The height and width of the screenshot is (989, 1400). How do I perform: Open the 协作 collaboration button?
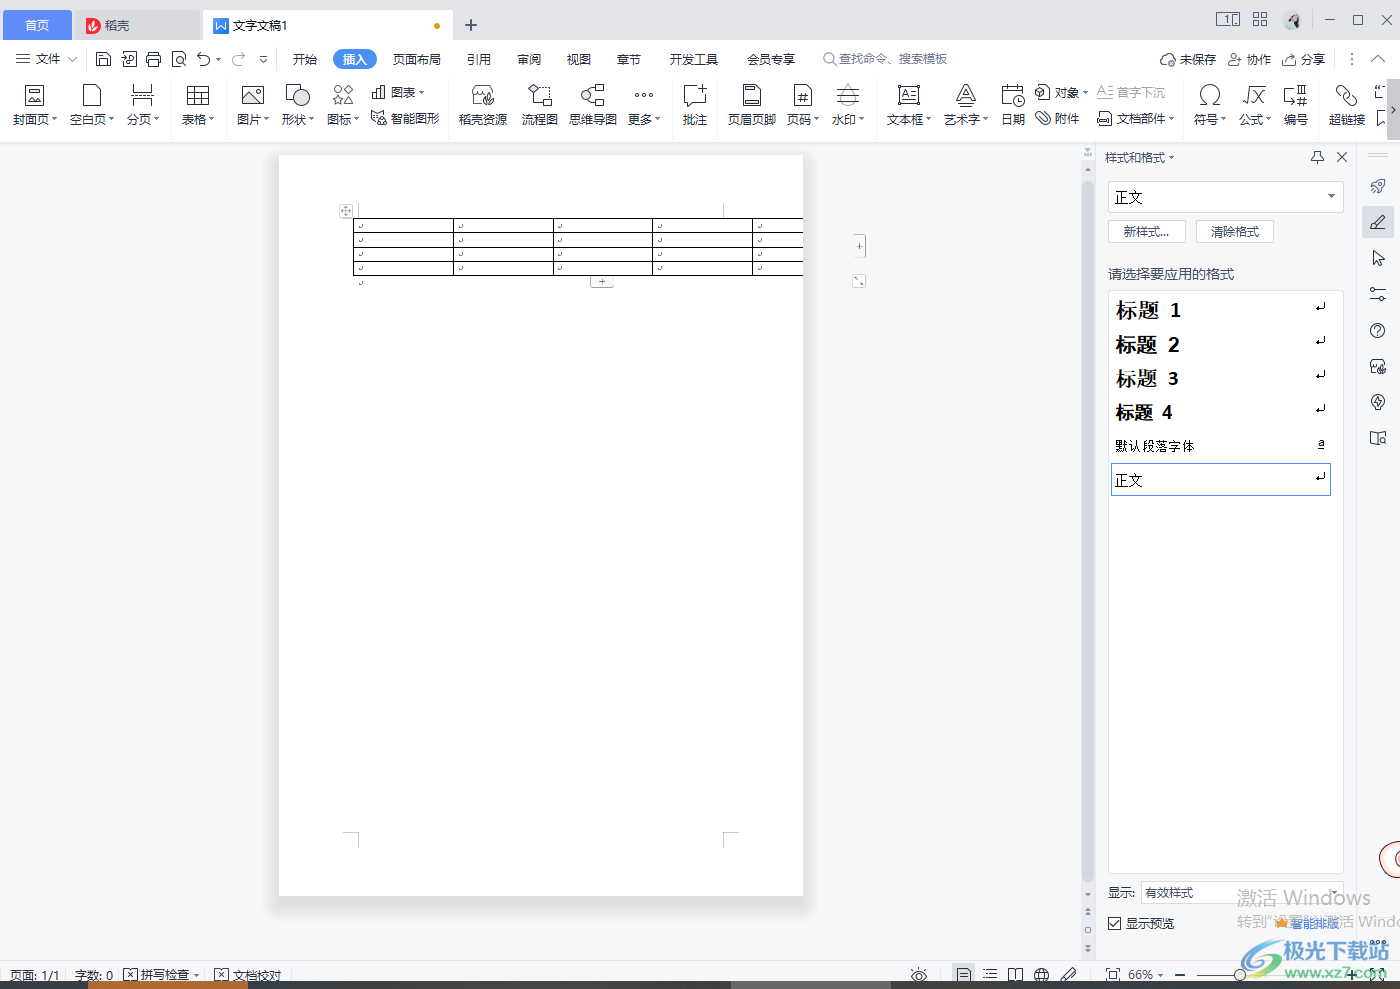tap(1249, 59)
